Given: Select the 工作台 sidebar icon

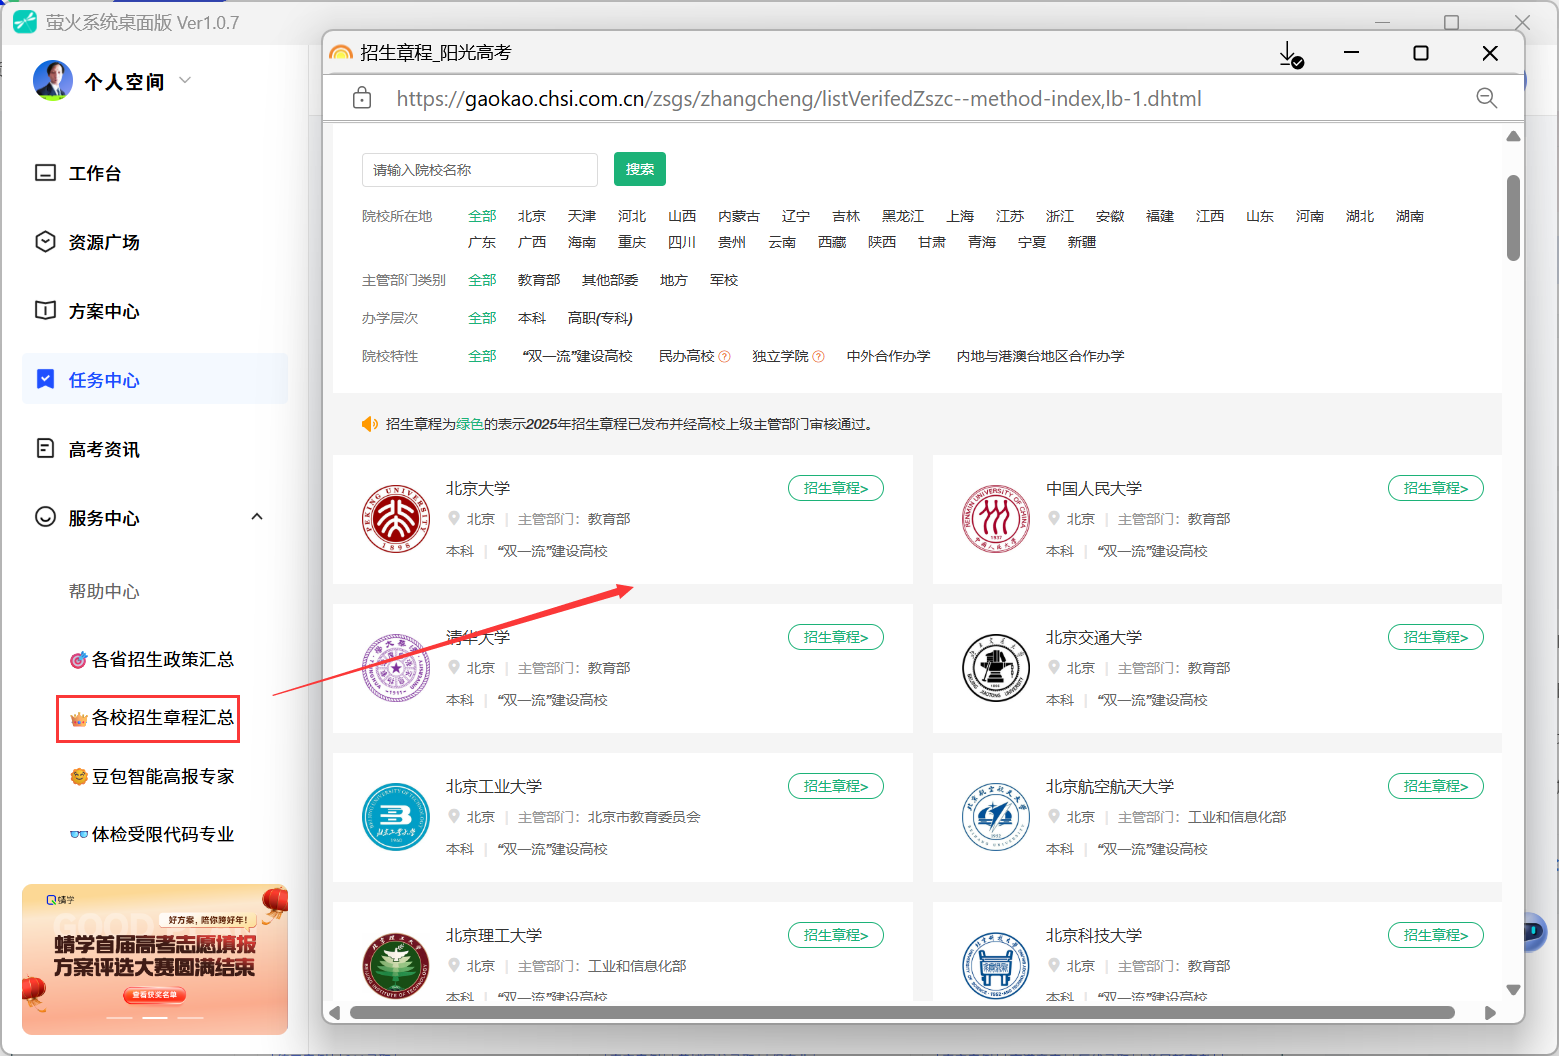Looking at the screenshot, I should (x=44, y=172).
